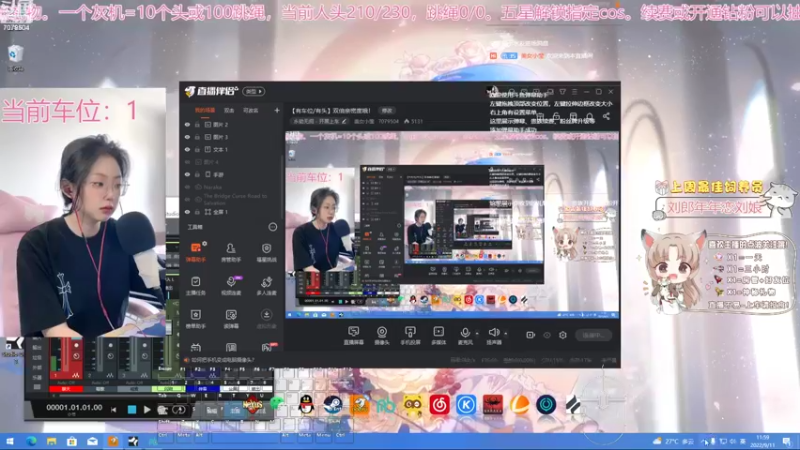
Task: Open the 房管助手 tool
Action: click(x=231, y=252)
